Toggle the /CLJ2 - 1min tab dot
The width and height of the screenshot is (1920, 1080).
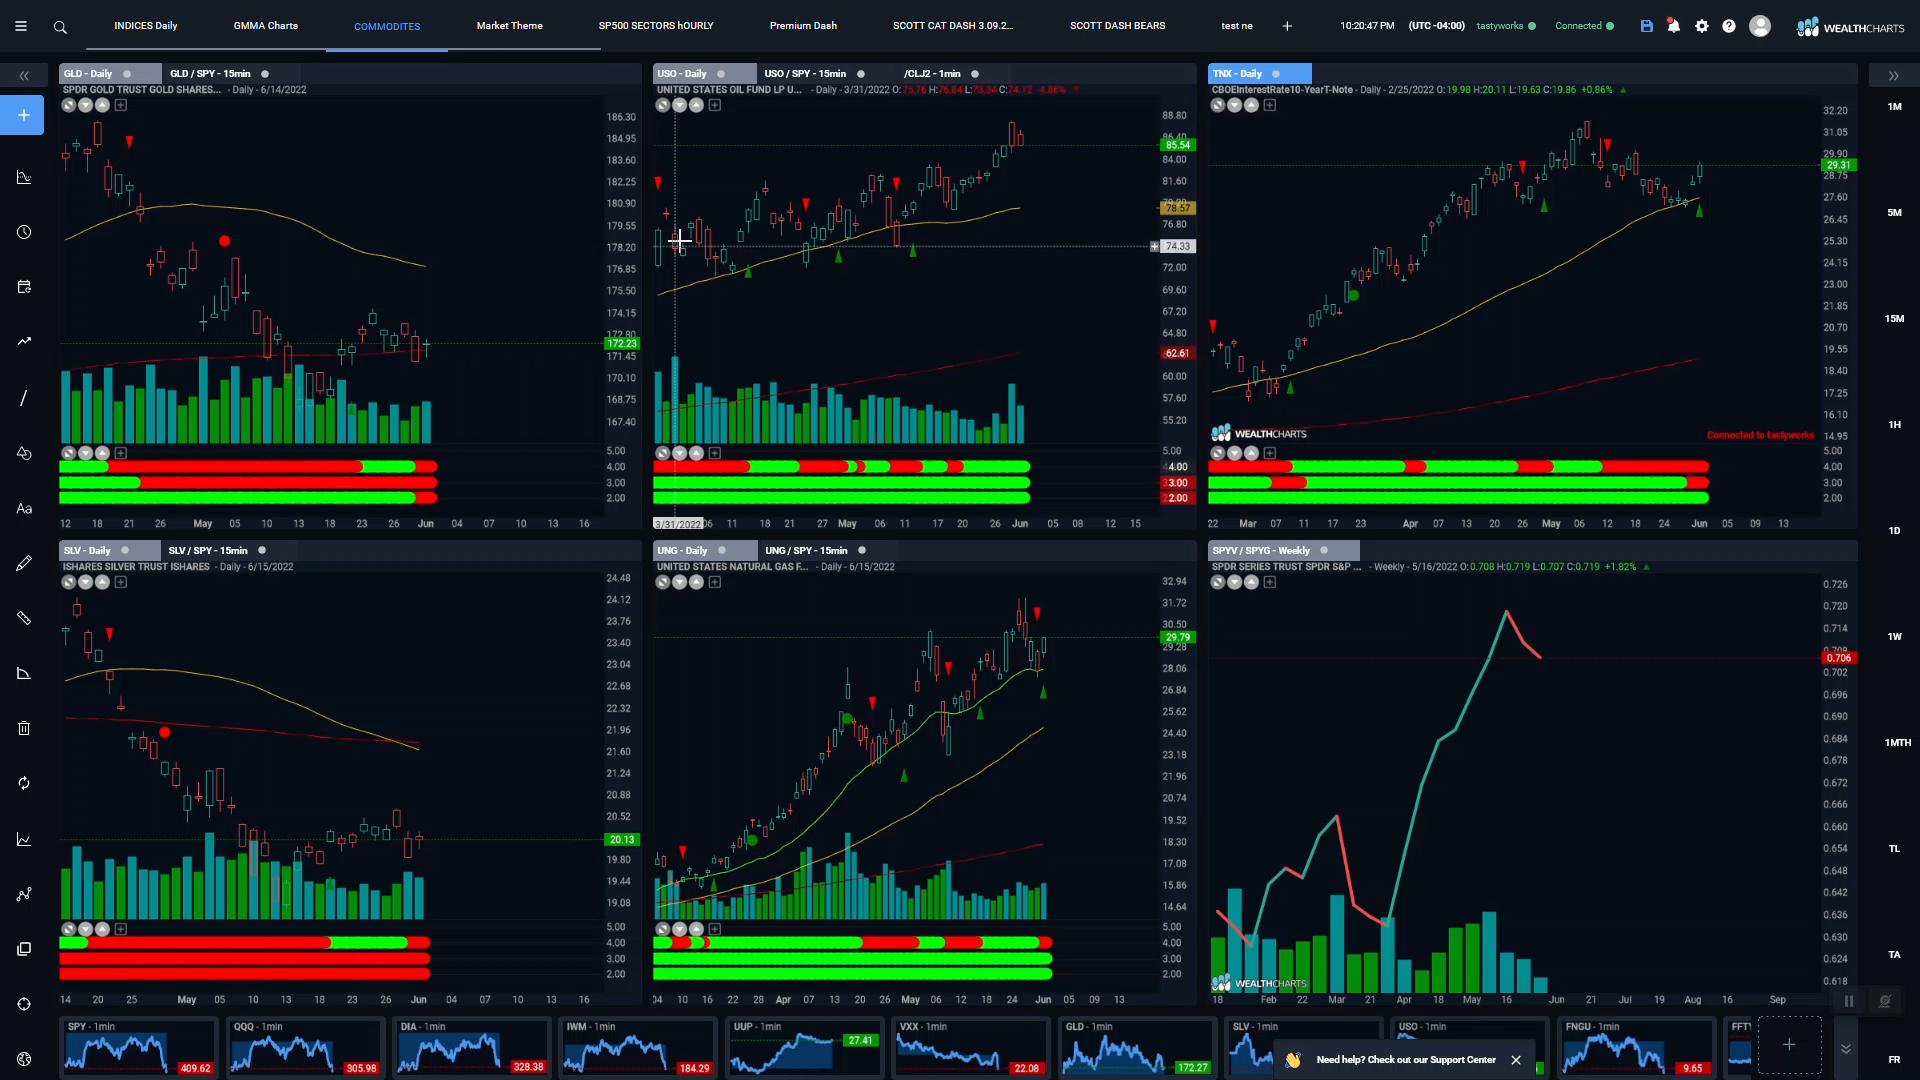click(975, 74)
